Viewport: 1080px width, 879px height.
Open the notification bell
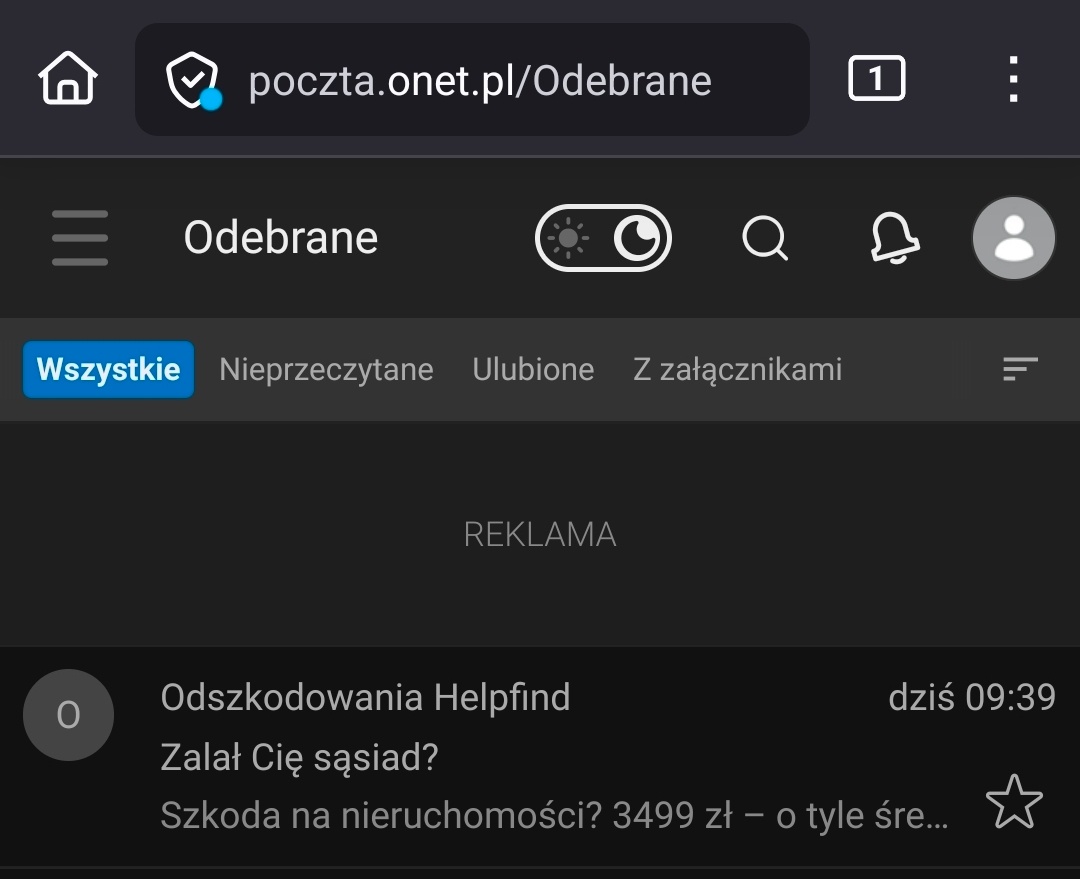click(x=893, y=238)
